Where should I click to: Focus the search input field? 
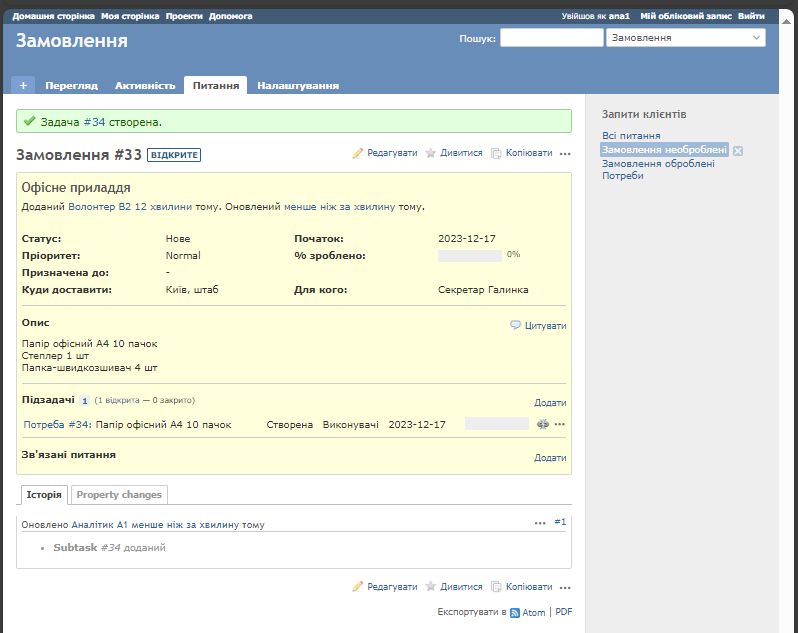(551, 38)
